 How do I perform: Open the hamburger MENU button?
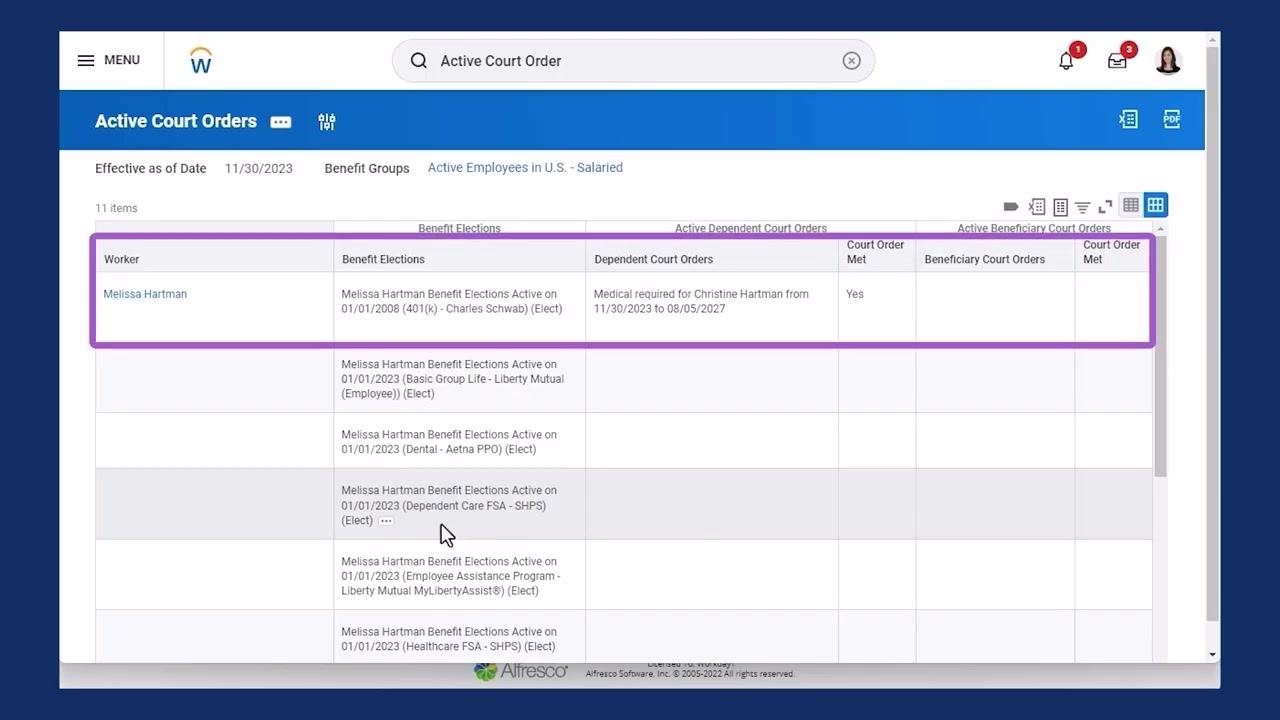[108, 60]
